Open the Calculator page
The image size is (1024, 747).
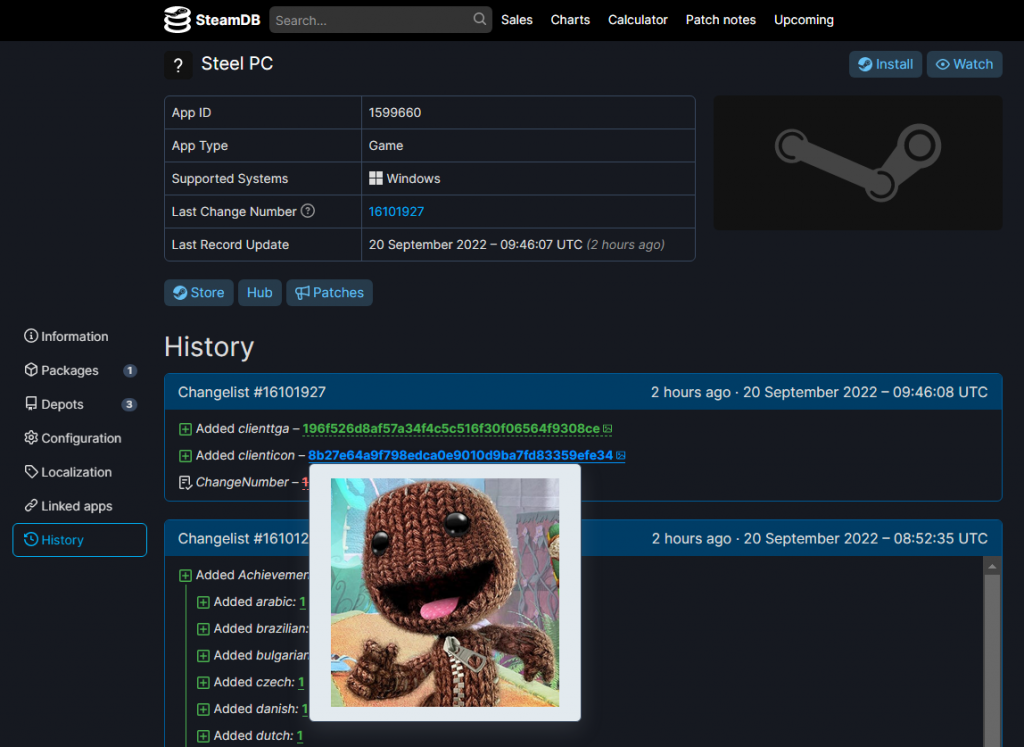coord(637,20)
